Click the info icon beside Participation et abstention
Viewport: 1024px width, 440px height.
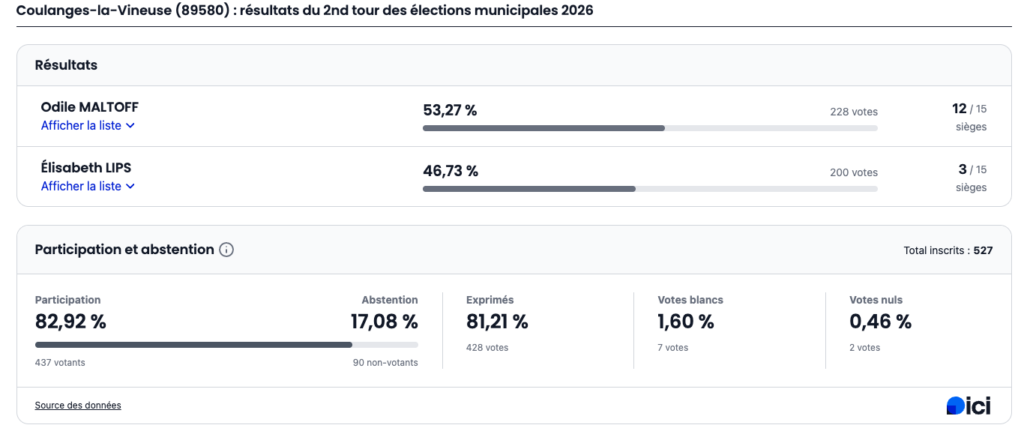(226, 250)
